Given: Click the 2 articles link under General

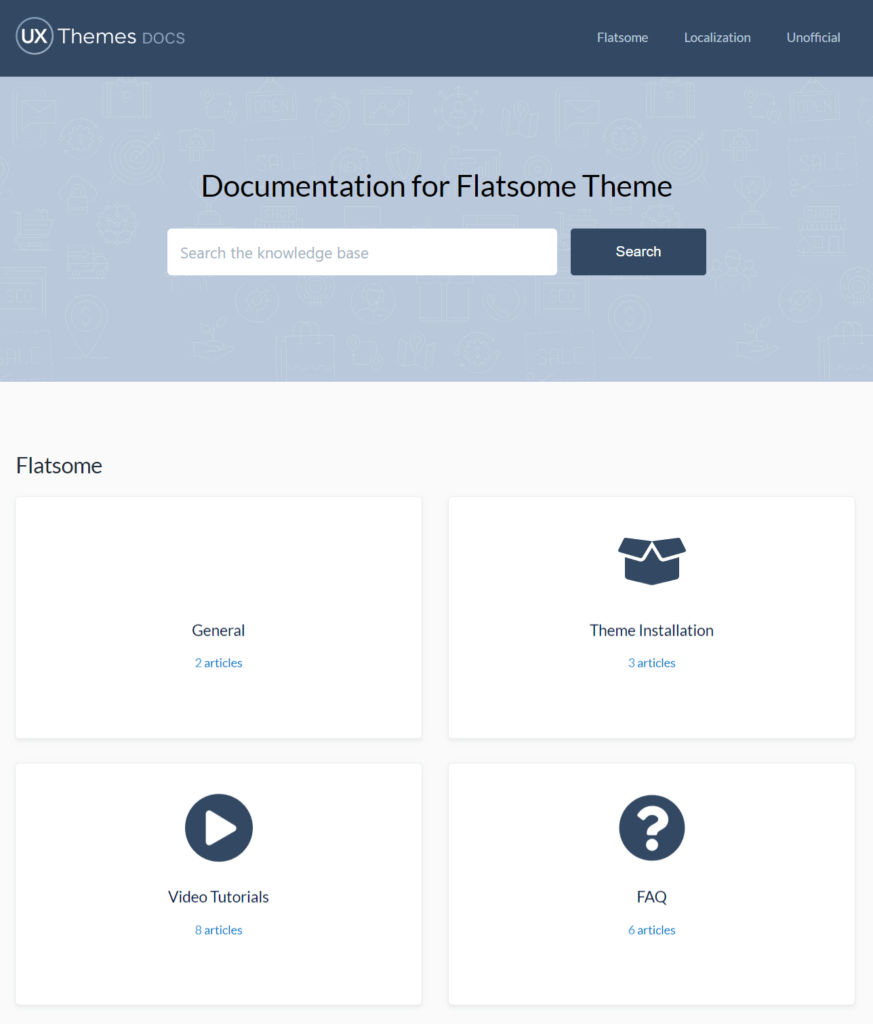Looking at the screenshot, I should pos(218,663).
